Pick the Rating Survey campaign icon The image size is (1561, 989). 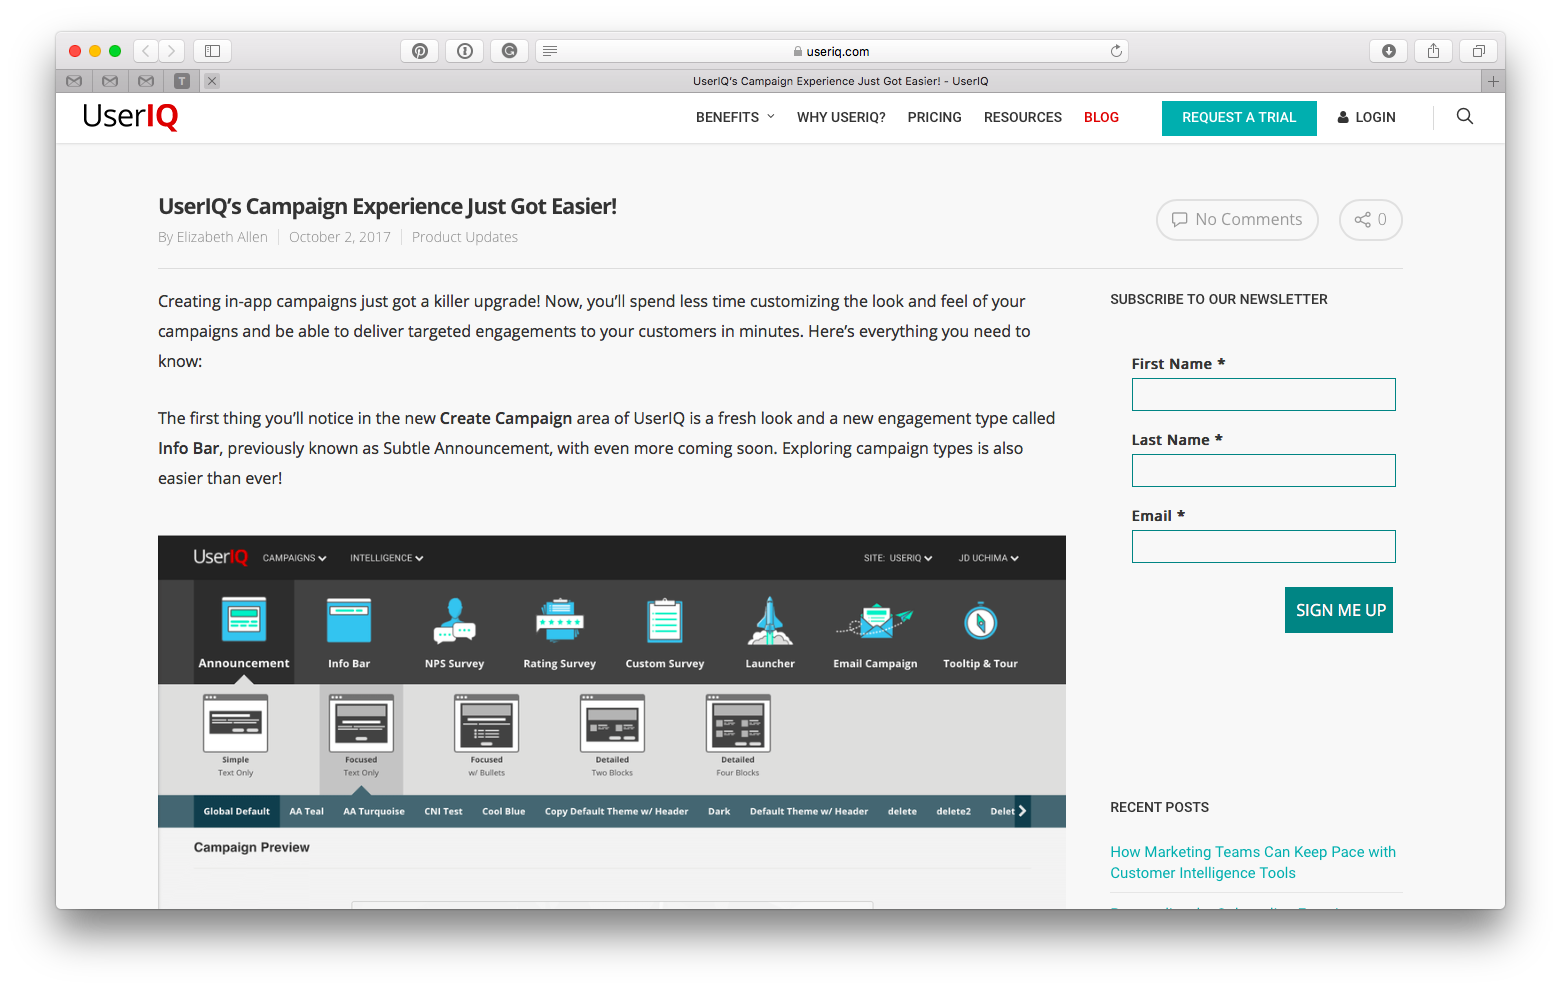560,620
